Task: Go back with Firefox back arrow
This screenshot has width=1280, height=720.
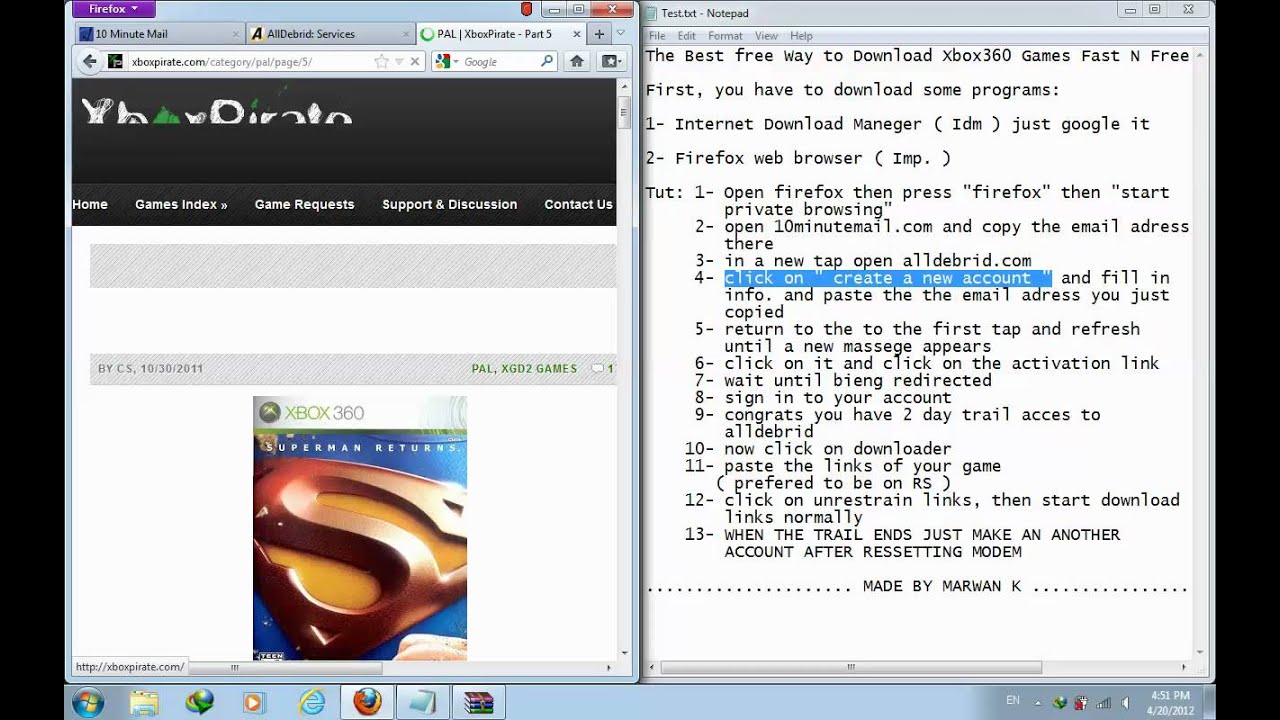Action: click(x=89, y=62)
